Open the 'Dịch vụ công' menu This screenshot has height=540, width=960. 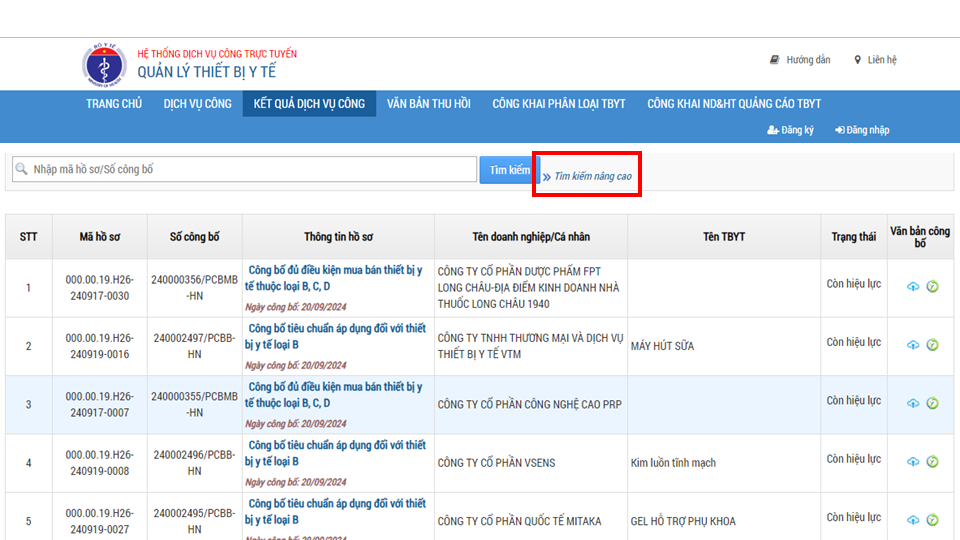[x=197, y=104]
